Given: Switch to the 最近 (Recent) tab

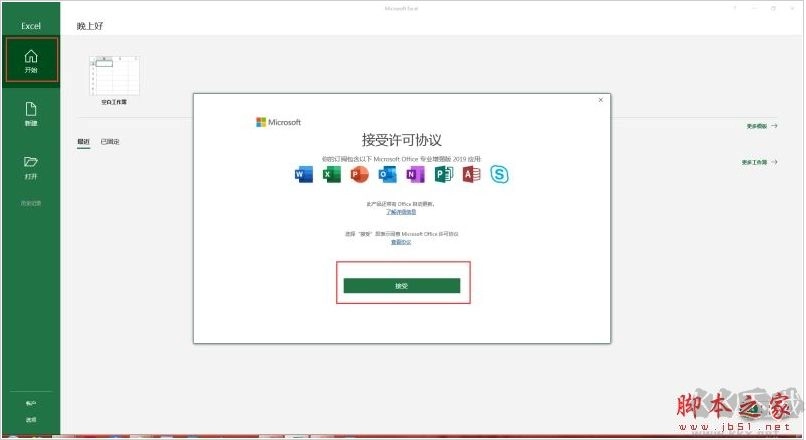Looking at the screenshot, I should [x=84, y=142].
